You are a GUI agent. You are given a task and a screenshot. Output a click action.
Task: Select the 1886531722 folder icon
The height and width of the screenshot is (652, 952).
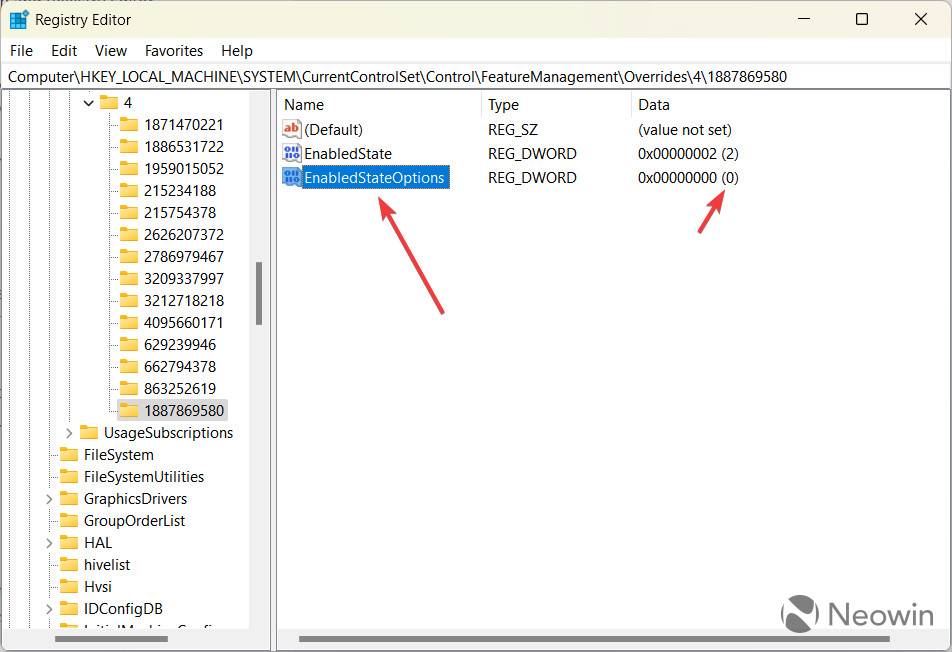tap(129, 146)
